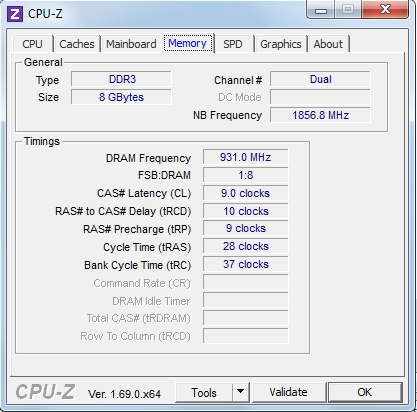Select the DDR3 type value

click(121, 79)
